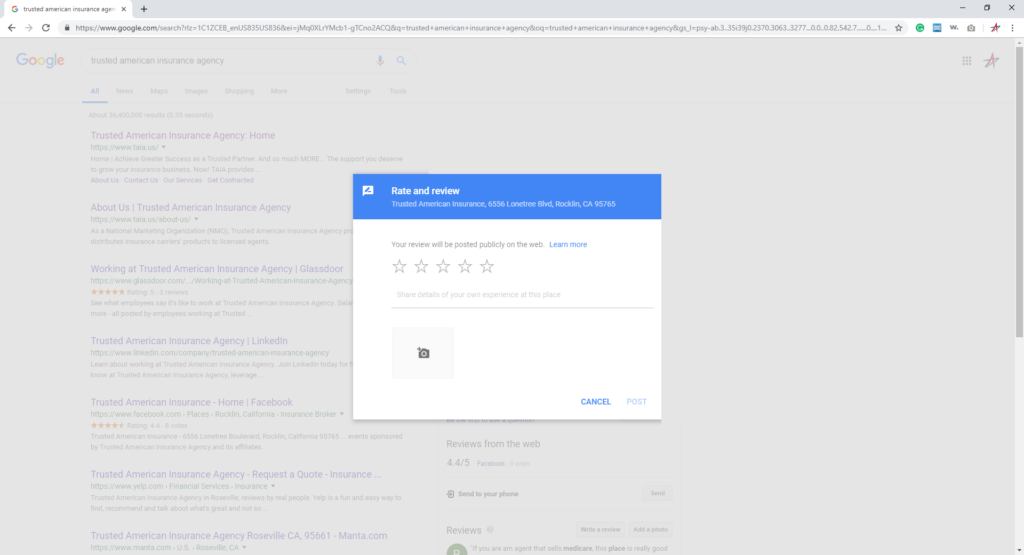Image resolution: width=1024 pixels, height=555 pixels.
Task: Open the Learn more link
Action: click(568, 244)
